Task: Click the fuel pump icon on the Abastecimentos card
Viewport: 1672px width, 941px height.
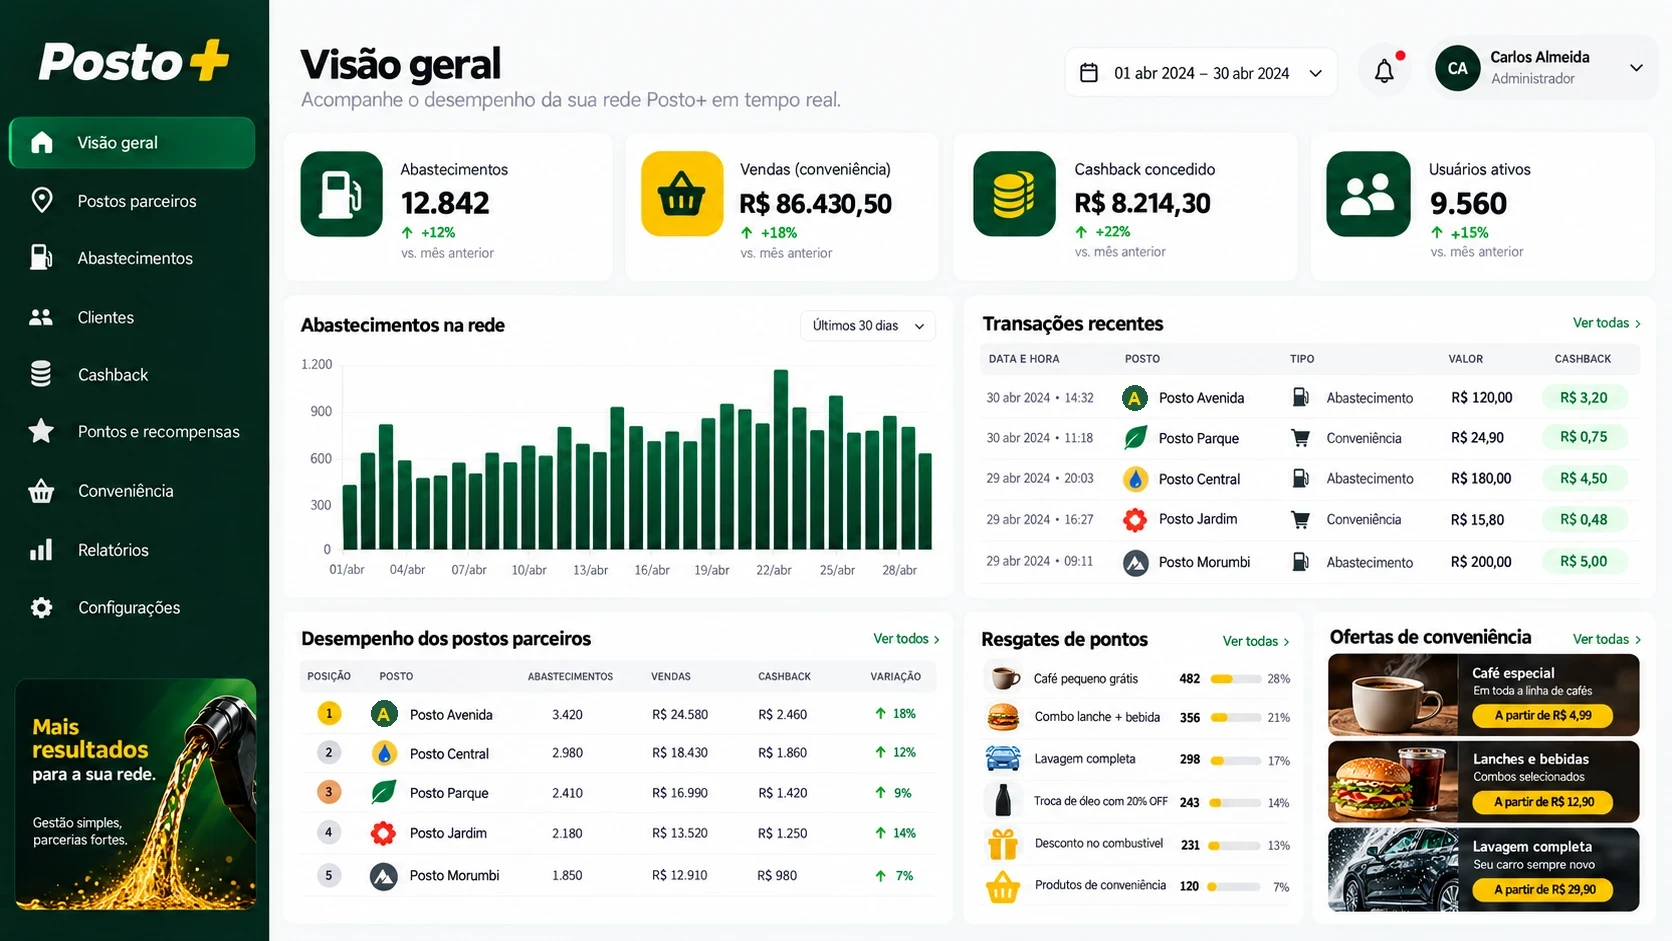Action: [341, 194]
